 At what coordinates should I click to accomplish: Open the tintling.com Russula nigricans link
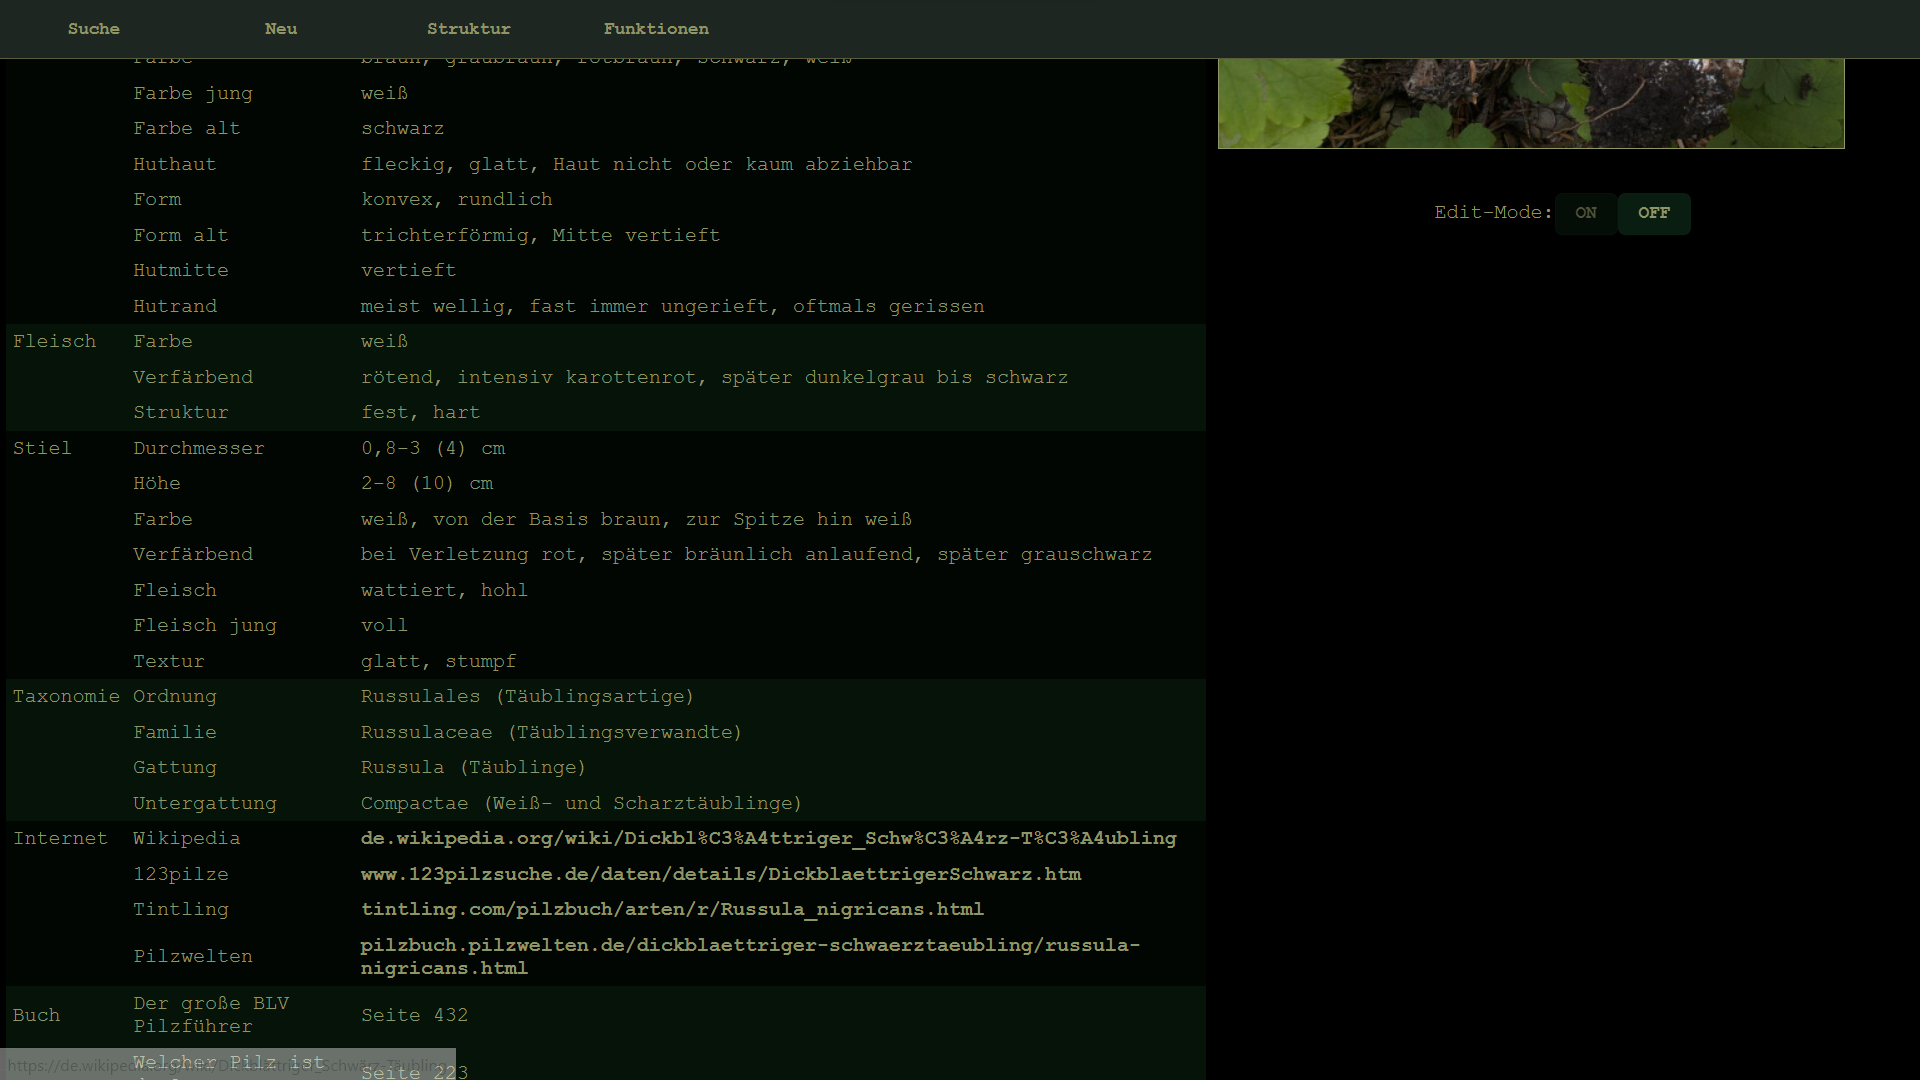point(672,909)
